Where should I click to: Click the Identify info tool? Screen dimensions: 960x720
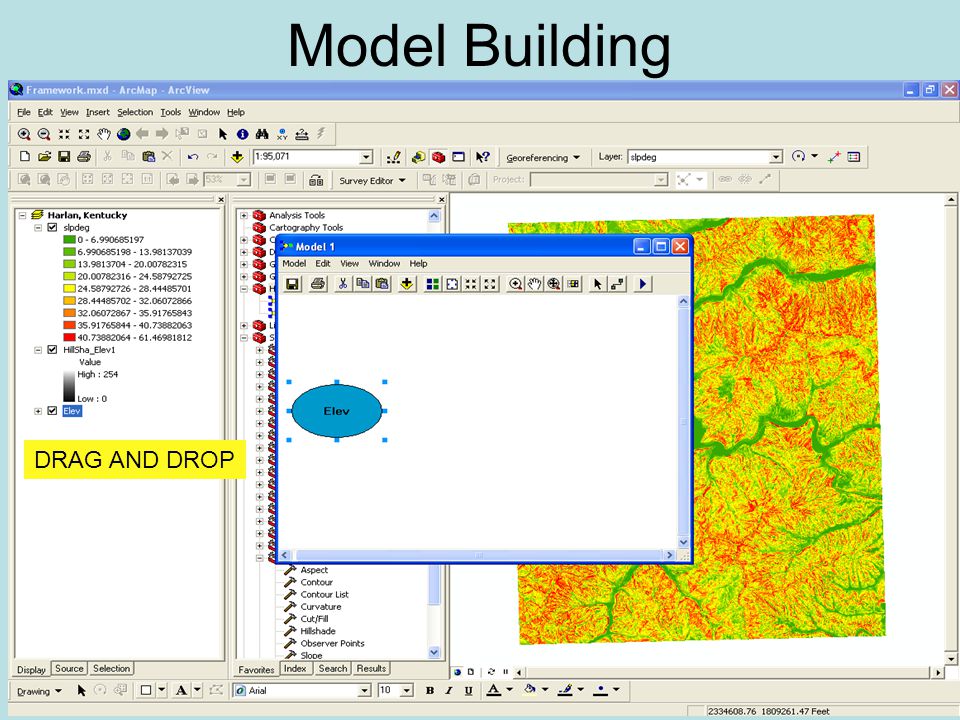(x=242, y=134)
